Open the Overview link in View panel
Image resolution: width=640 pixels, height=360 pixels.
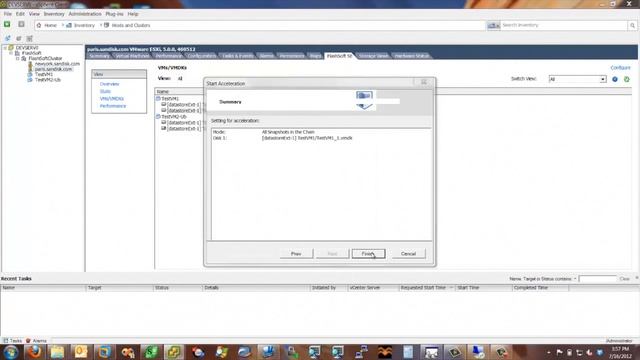pos(109,84)
